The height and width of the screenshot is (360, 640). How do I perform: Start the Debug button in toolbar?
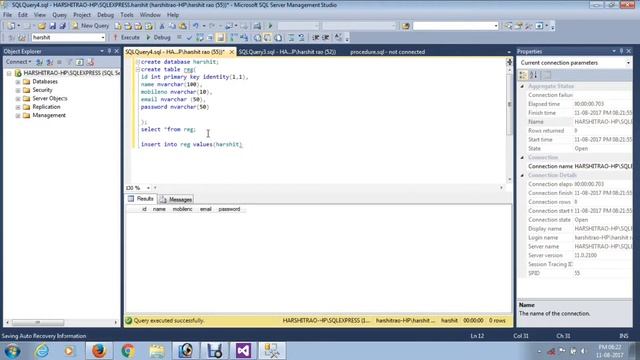tap(158, 38)
